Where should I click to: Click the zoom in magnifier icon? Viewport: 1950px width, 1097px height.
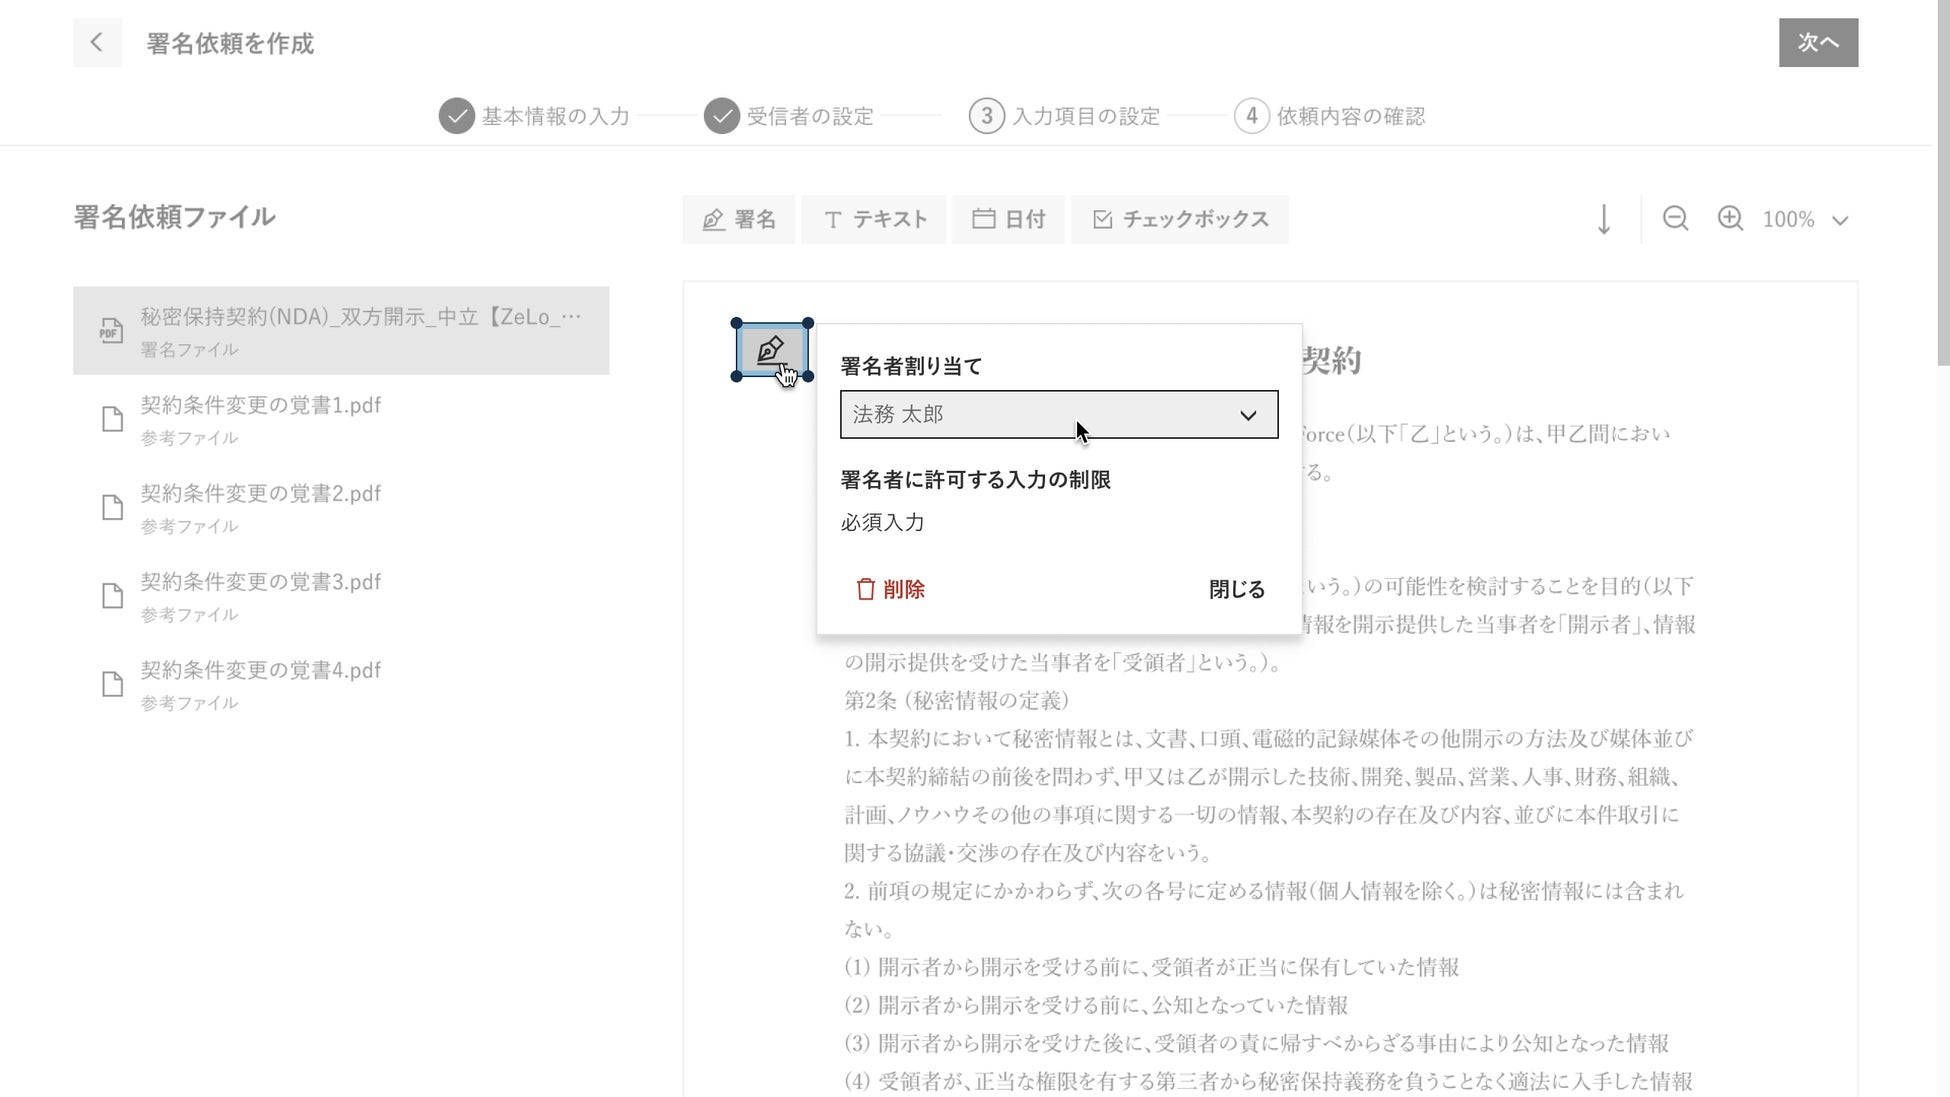click(1730, 218)
